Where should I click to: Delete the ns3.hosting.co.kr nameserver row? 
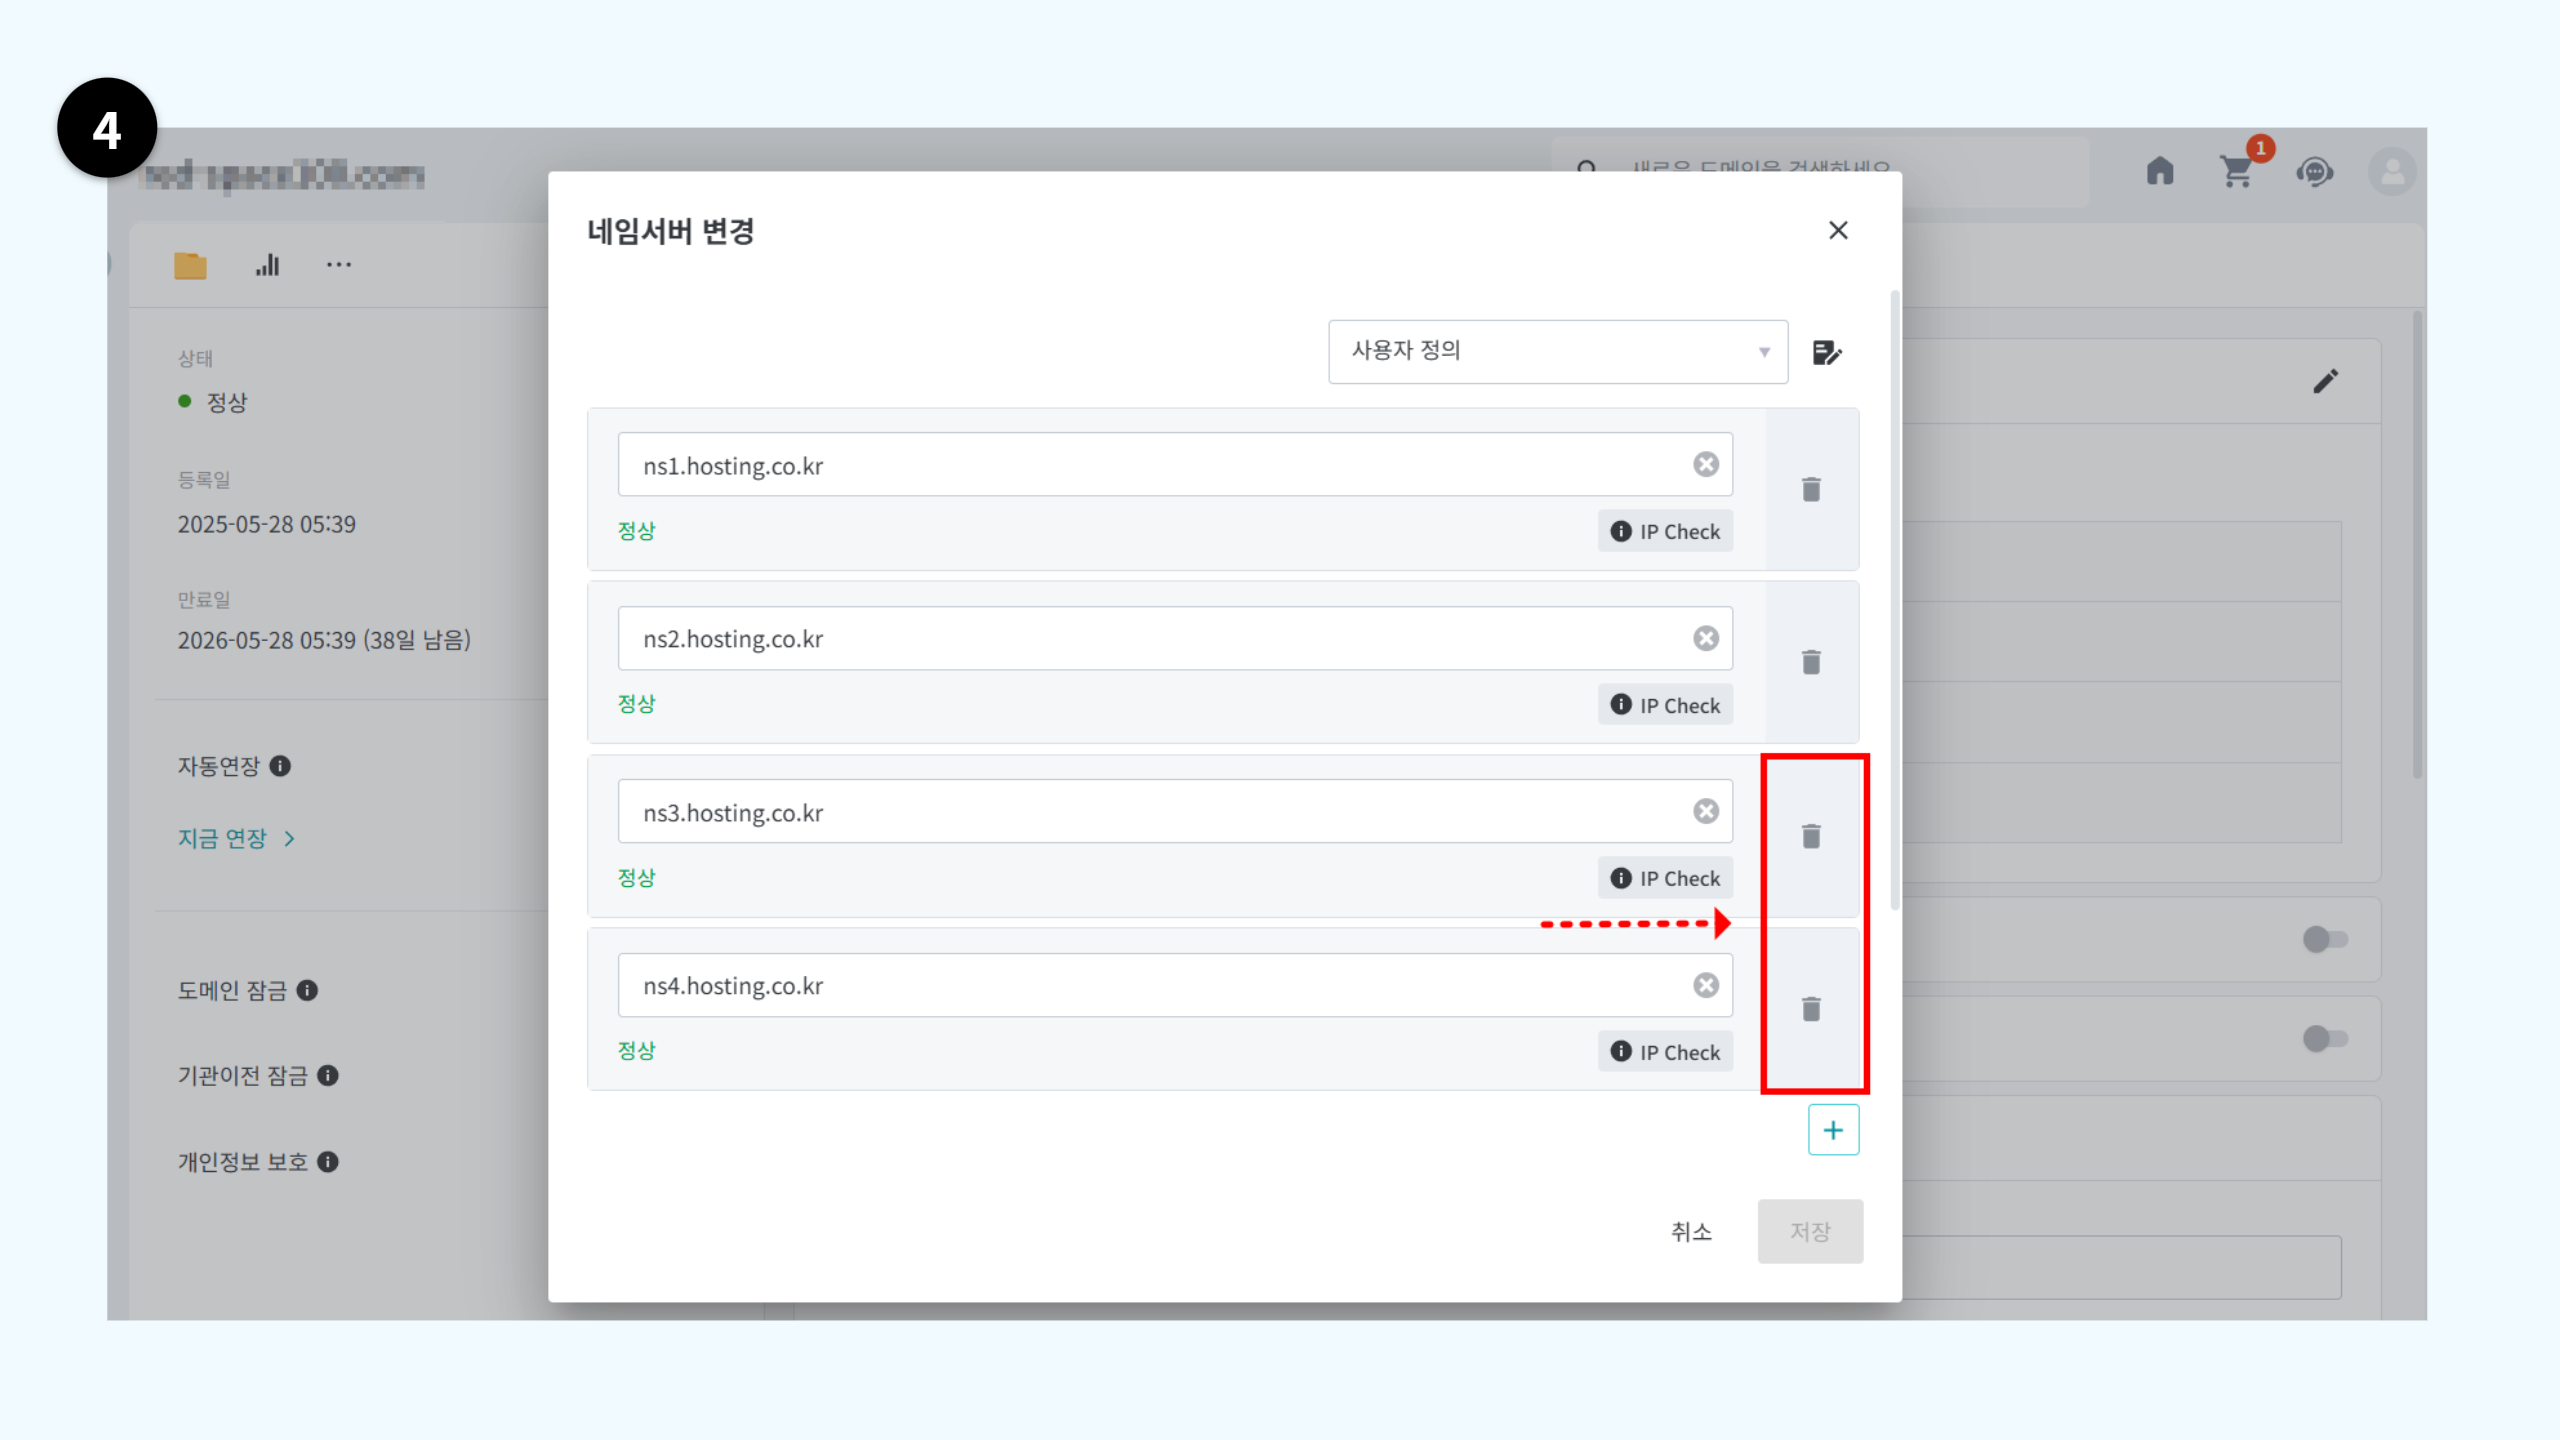pyautogui.click(x=1811, y=836)
